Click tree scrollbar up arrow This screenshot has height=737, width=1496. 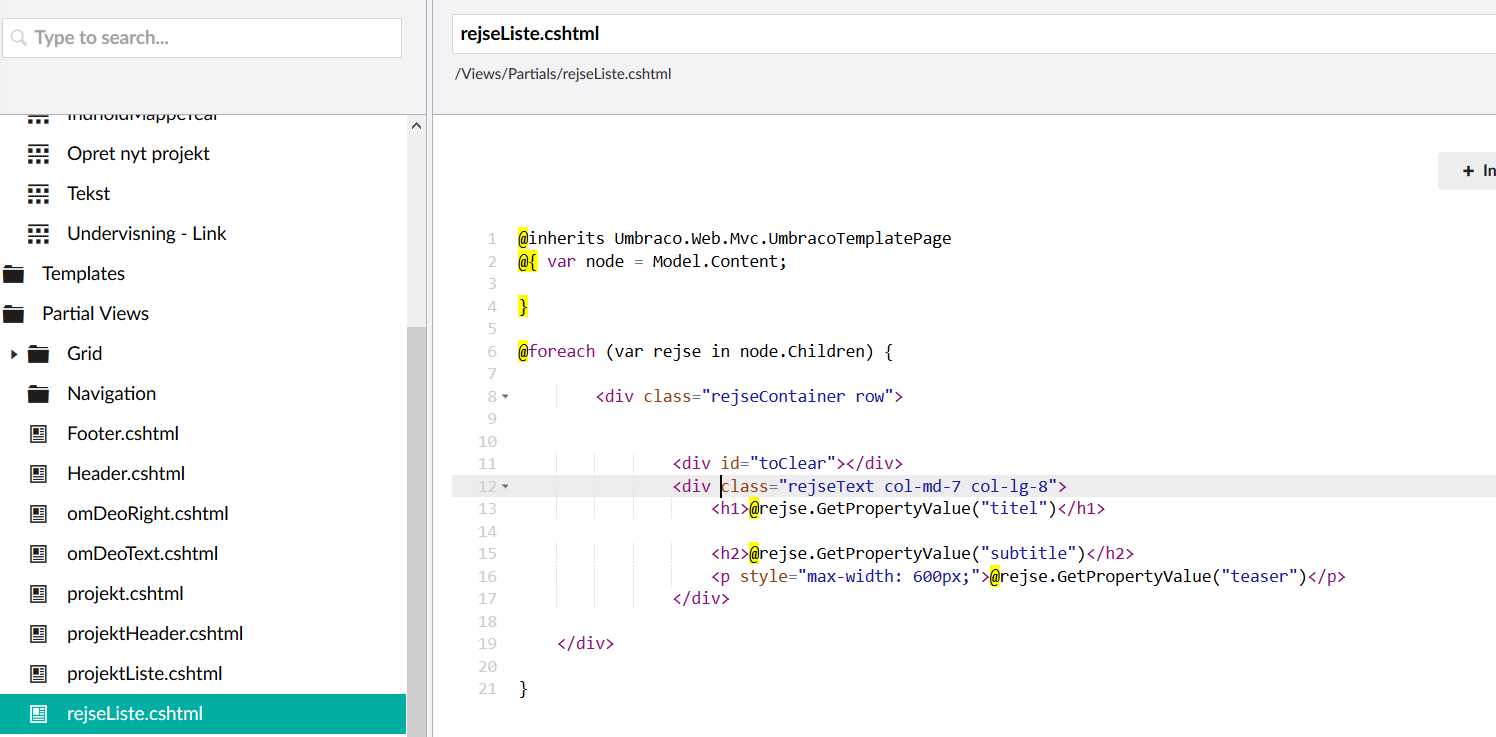[x=417, y=126]
